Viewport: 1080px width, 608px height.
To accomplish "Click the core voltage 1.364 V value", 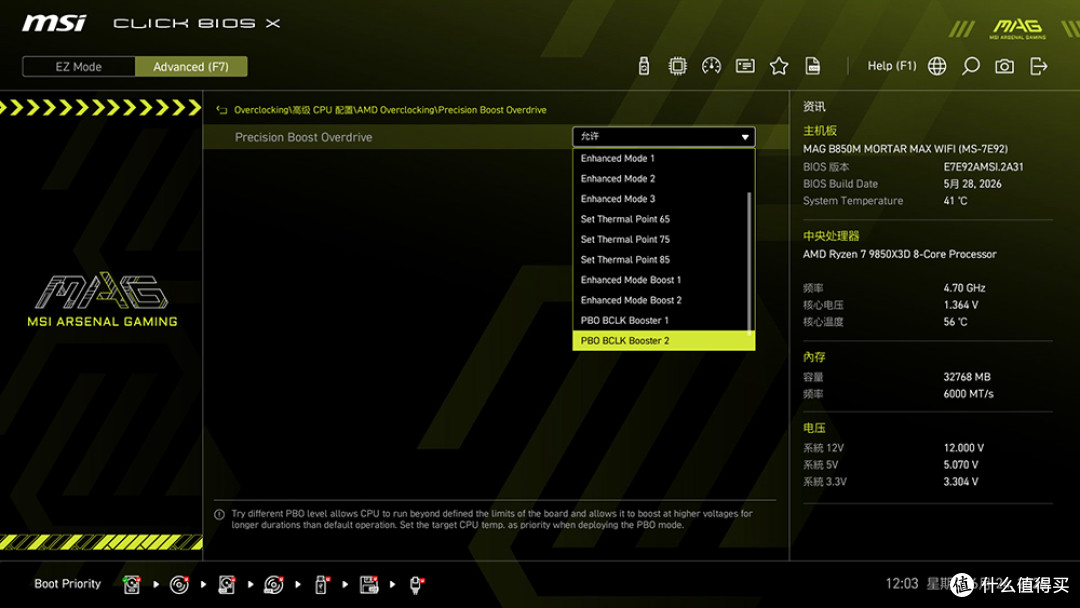I will coord(961,304).
